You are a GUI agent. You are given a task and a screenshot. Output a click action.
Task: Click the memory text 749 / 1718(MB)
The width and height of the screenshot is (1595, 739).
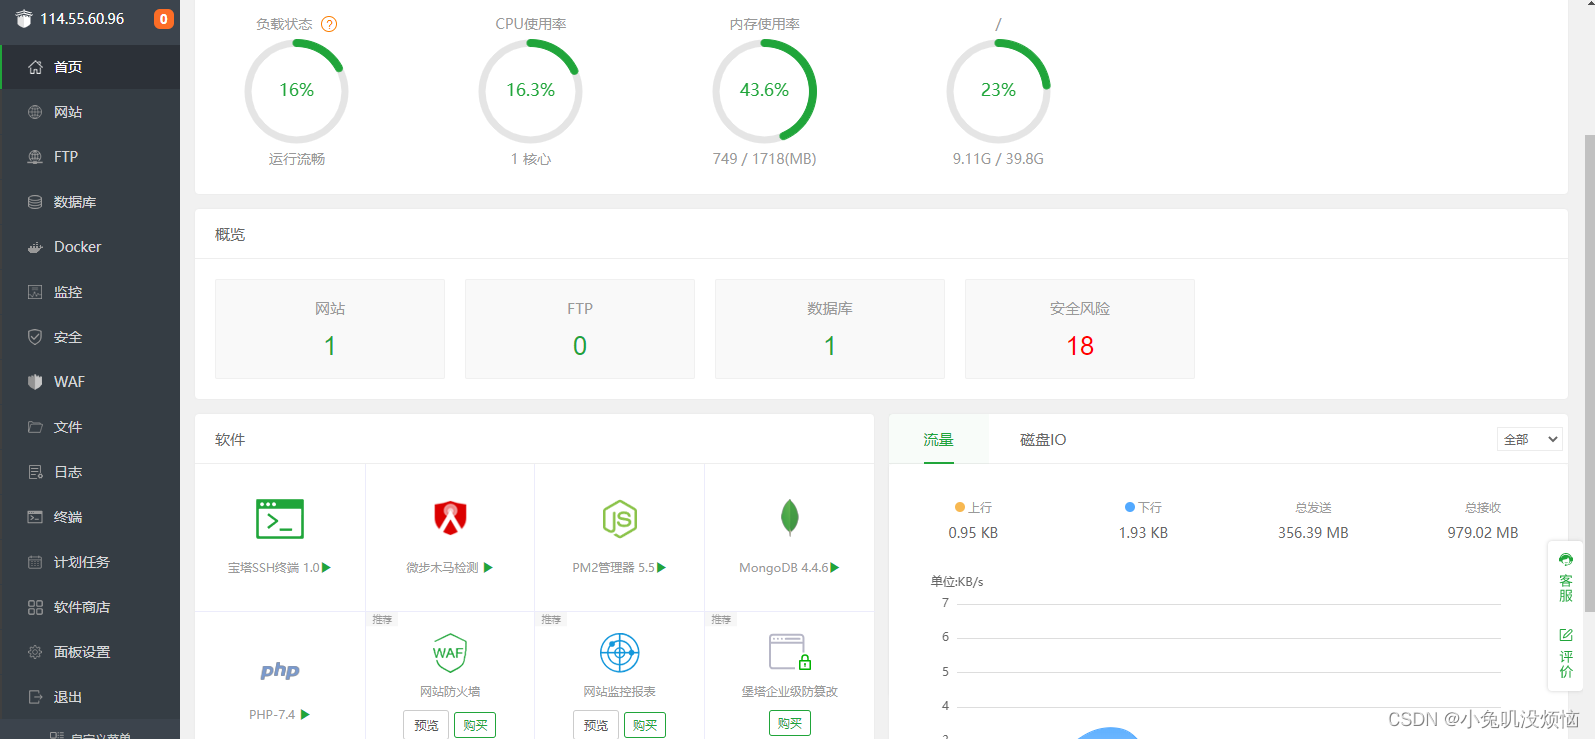(764, 159)
